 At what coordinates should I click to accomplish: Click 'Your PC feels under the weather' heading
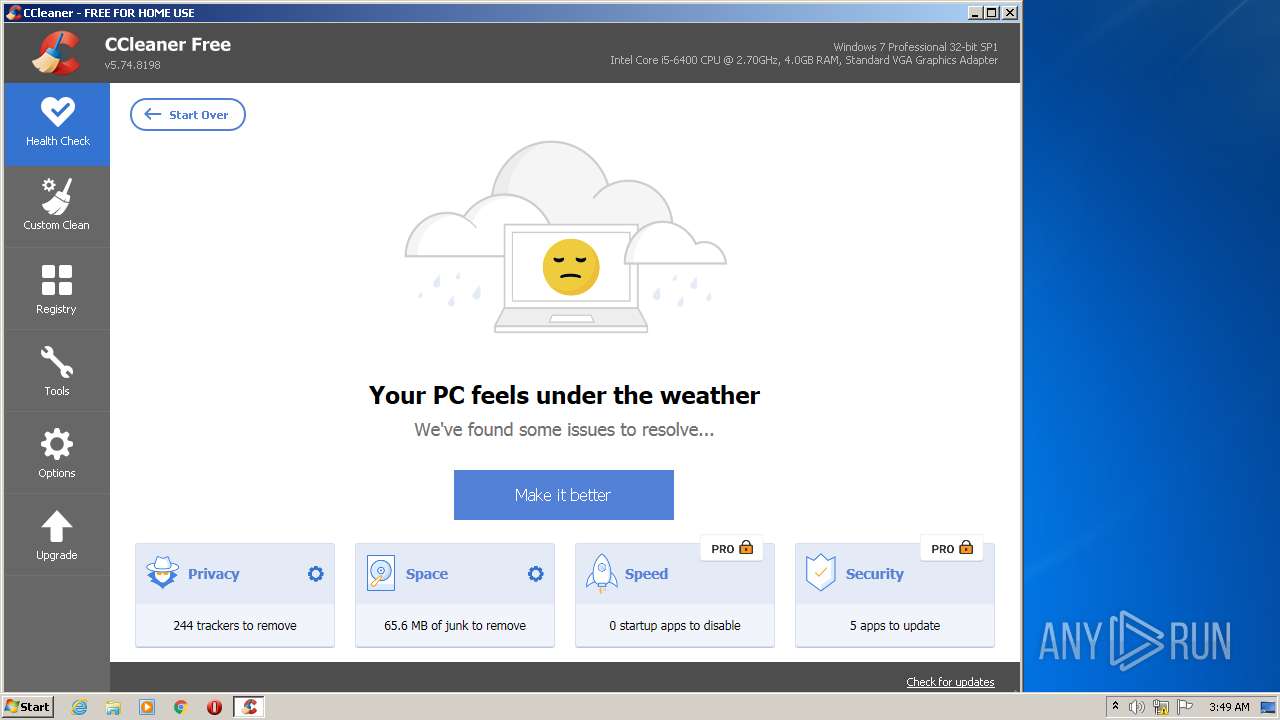click(564, 395)
